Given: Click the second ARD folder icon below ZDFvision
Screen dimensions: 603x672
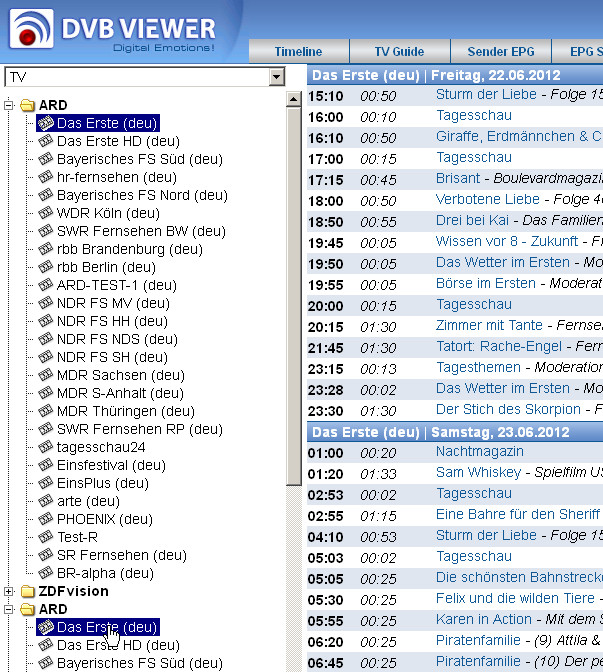Looking at the screenshot, I should 27,609.
